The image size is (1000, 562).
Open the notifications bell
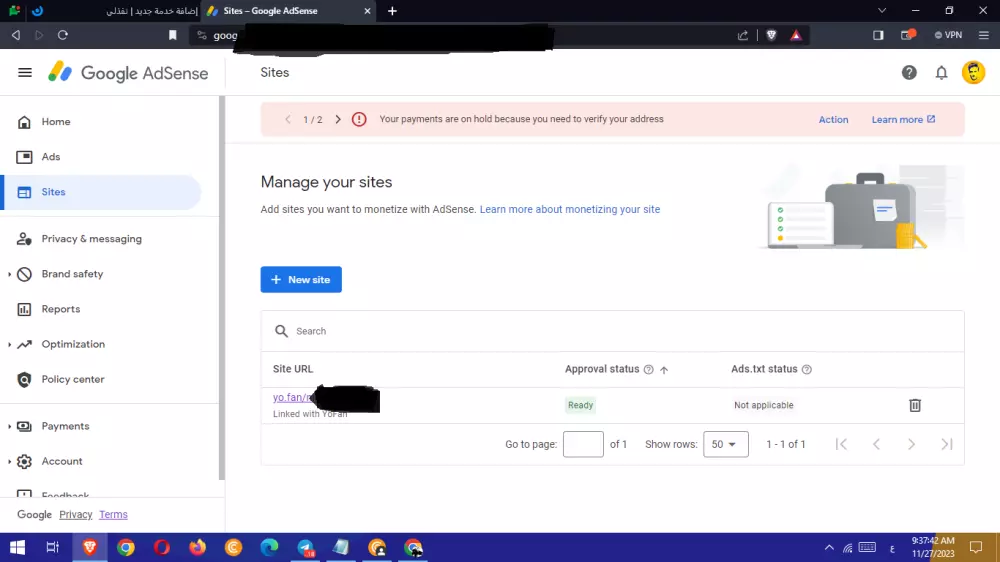(x=941, y=73)
